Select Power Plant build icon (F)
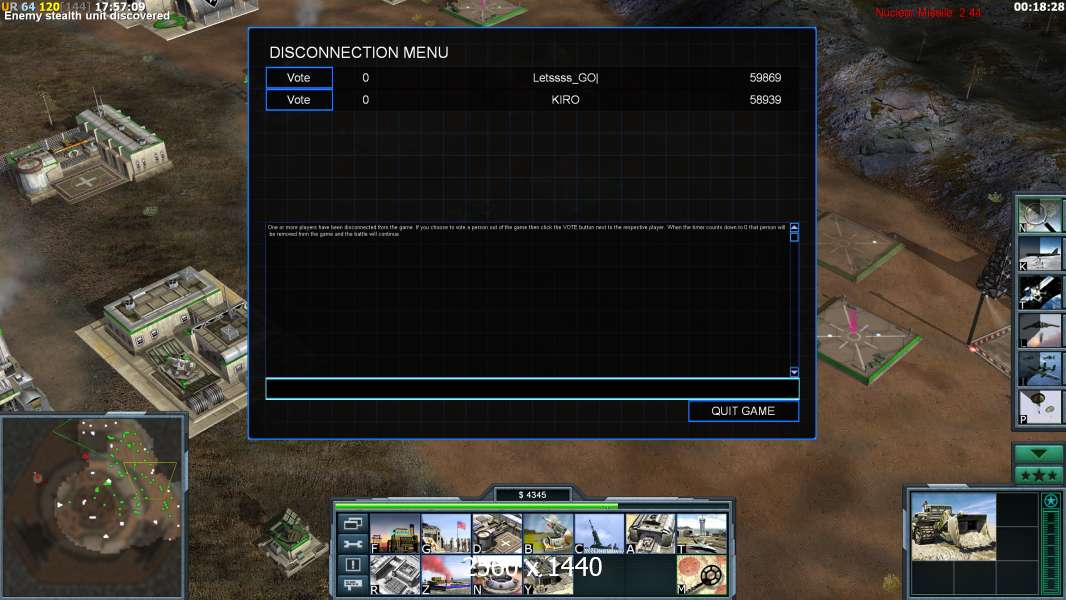The image size is (1066, 600). click(395, 533)
